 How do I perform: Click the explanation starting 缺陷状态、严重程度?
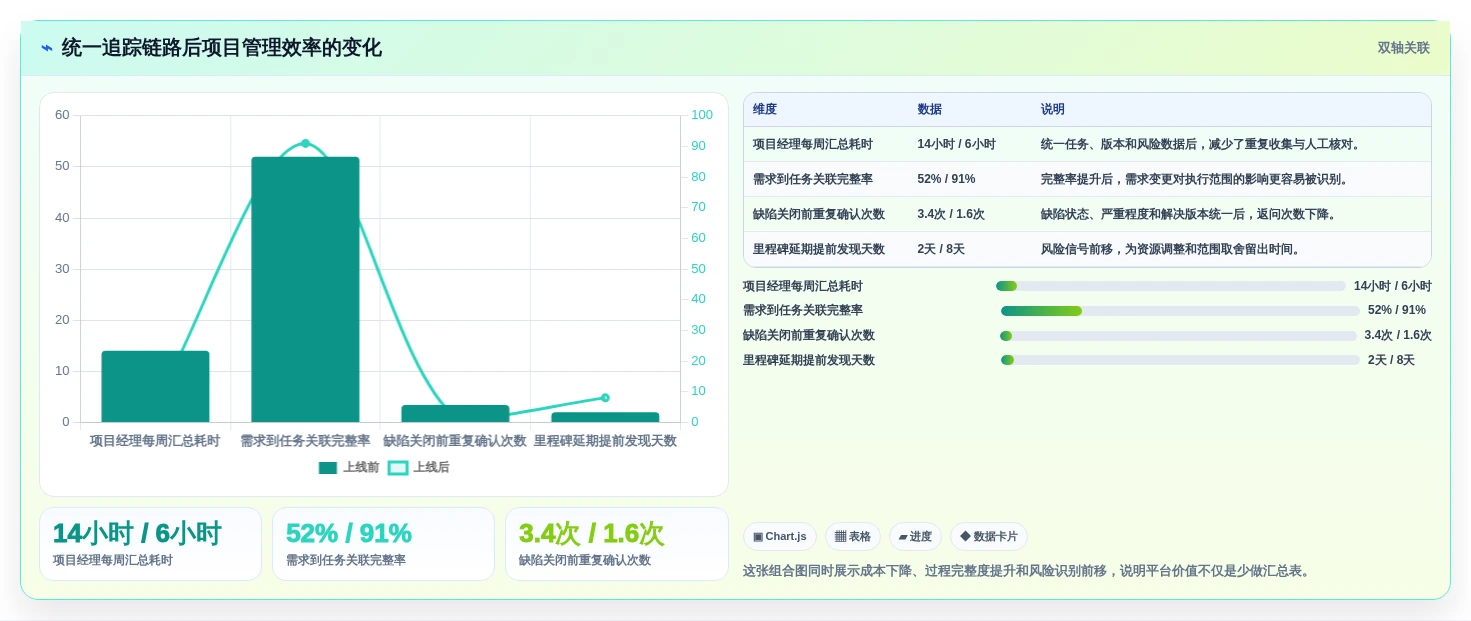[1189, 215]
